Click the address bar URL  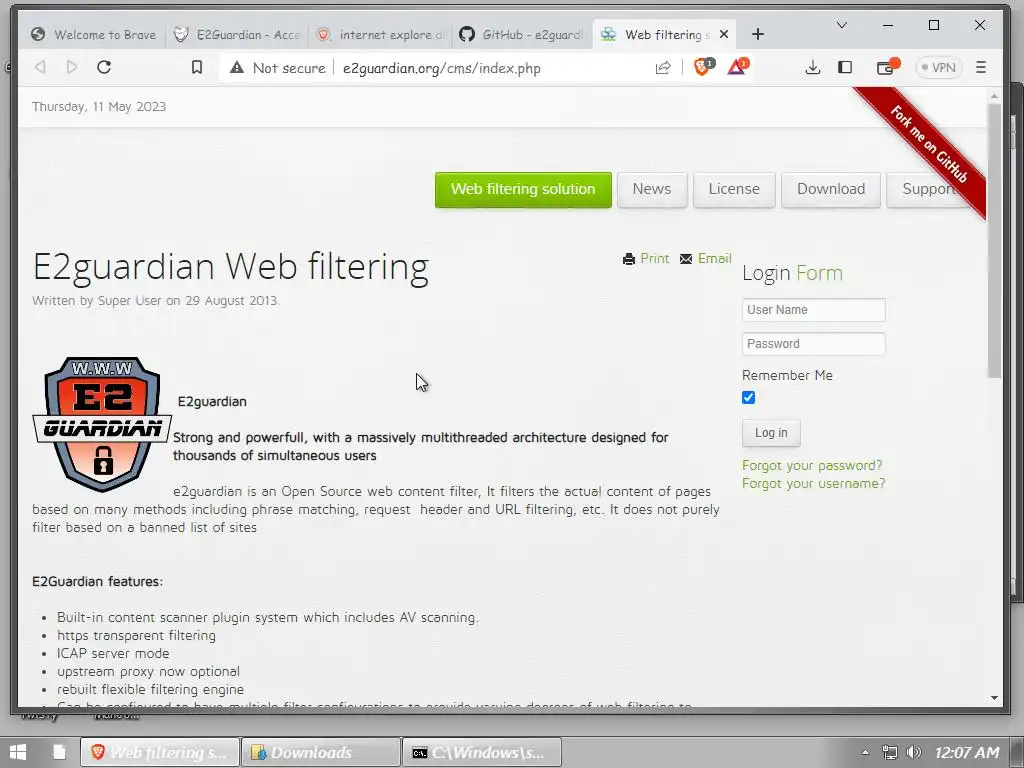pyautogui.click(x=441, y=69)
